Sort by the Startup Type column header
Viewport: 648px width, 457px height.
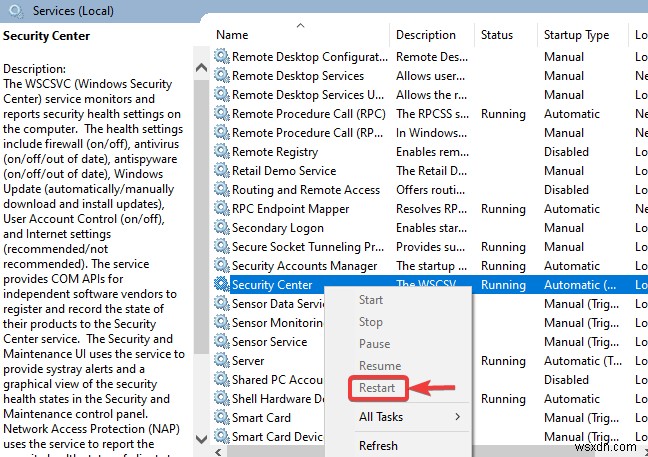tap(576, 35)
